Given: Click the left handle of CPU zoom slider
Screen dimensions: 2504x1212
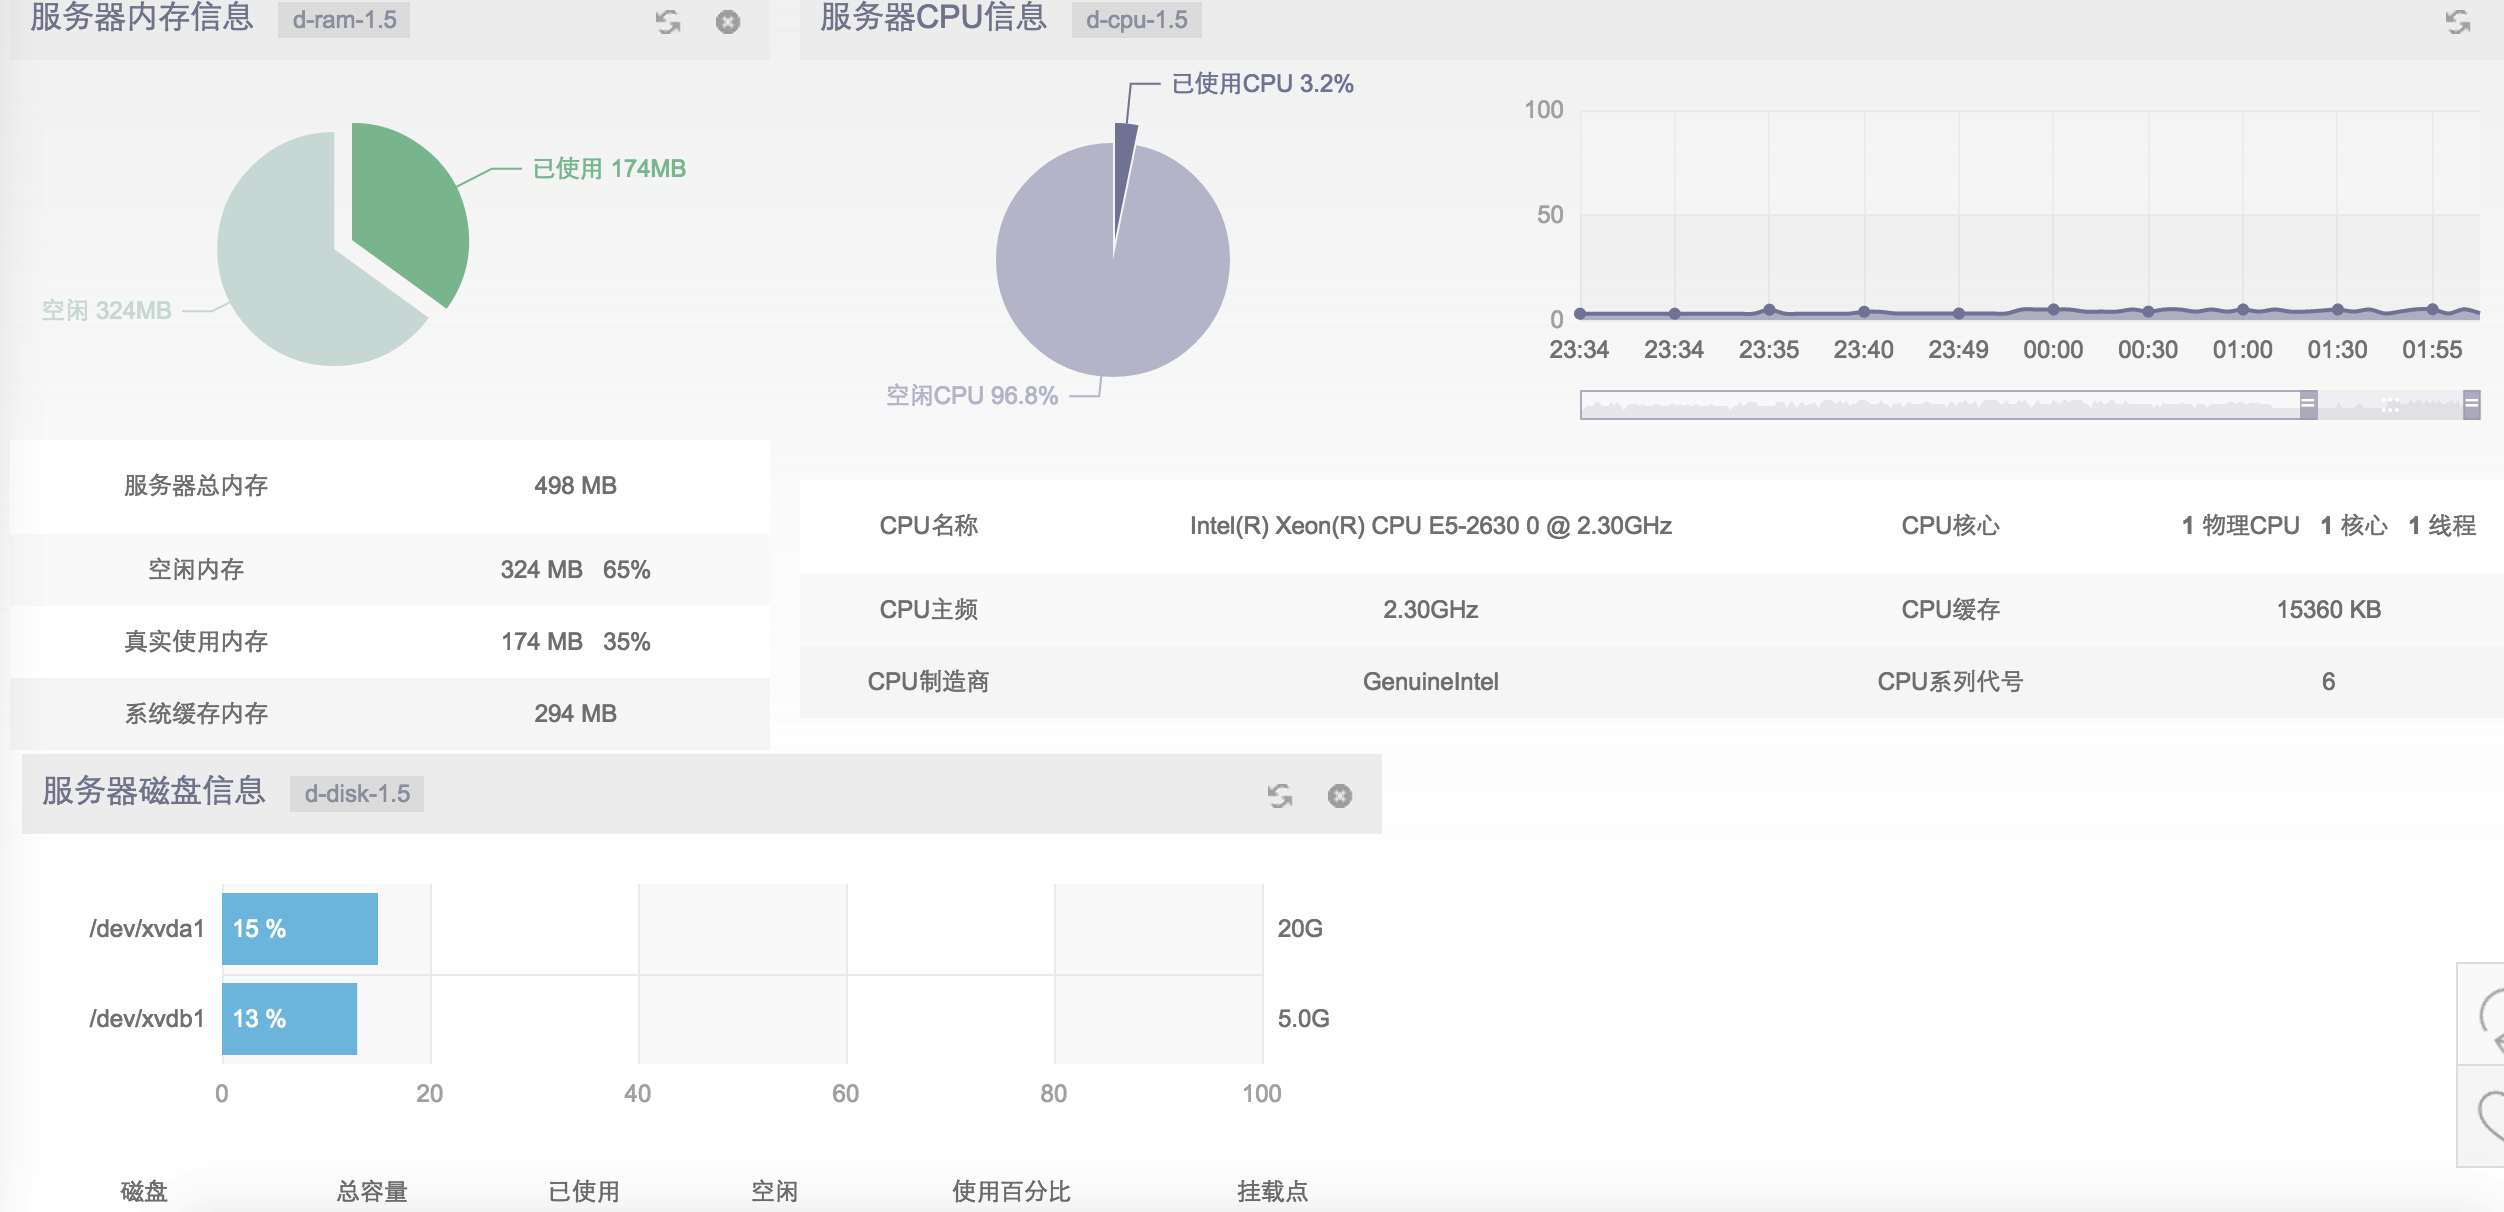Looking at the screenshot, I should coord(2308,404).
